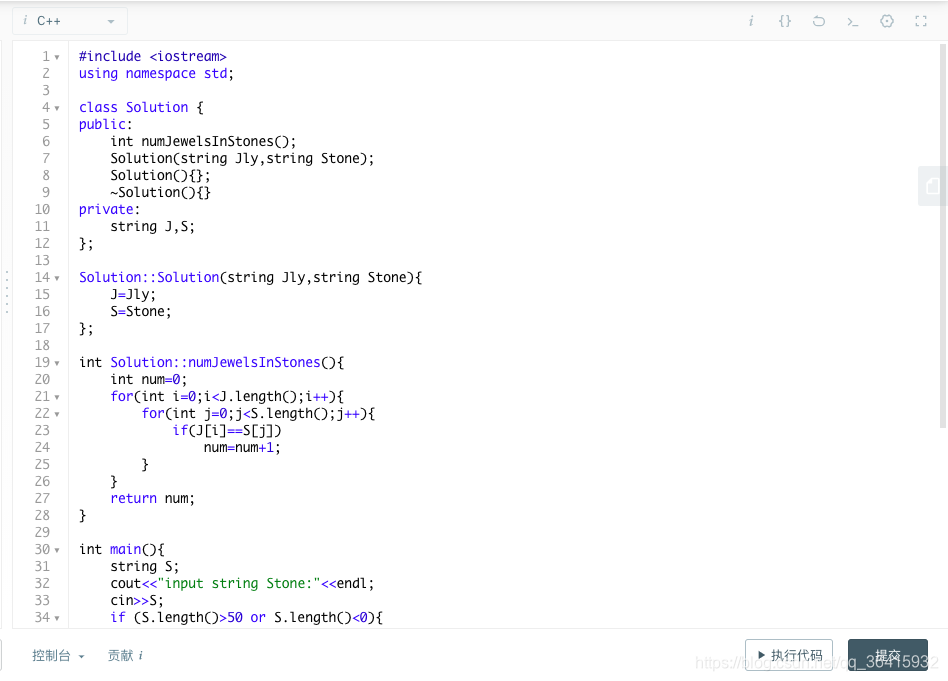
Task: Click 'int main(){' on line 30
Action: (x=122, y=549)
